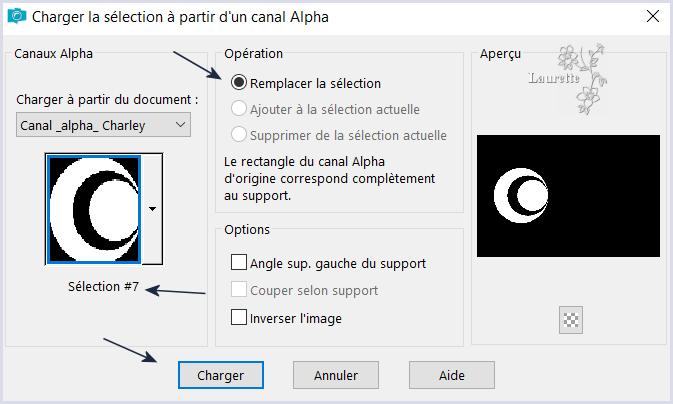Open help with the Aide button
This screenshot has height=404, width=673.
(x=452, y=375)
